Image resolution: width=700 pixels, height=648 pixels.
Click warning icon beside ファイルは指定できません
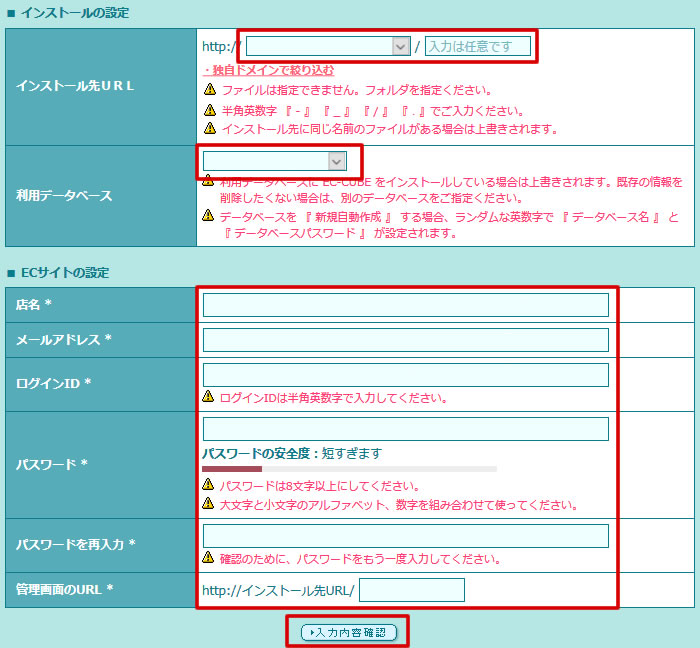click(209, 90)
